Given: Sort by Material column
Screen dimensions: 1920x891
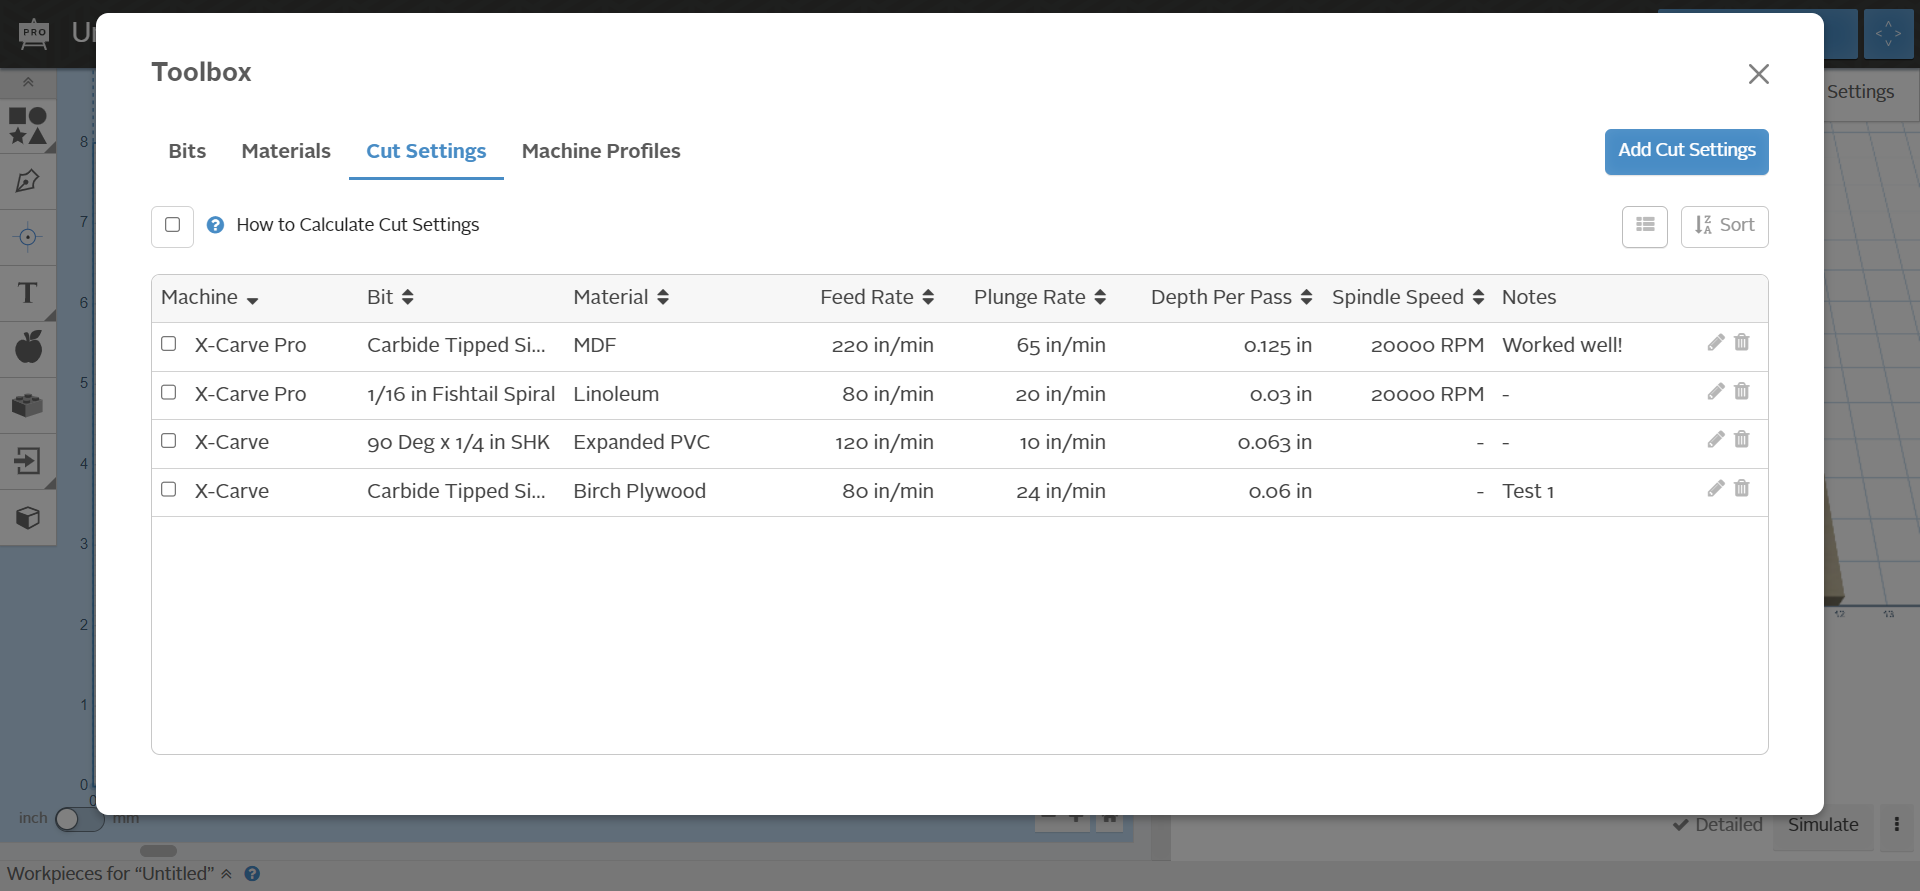Looking at the screenshot, I should click(x=621, y=297).
